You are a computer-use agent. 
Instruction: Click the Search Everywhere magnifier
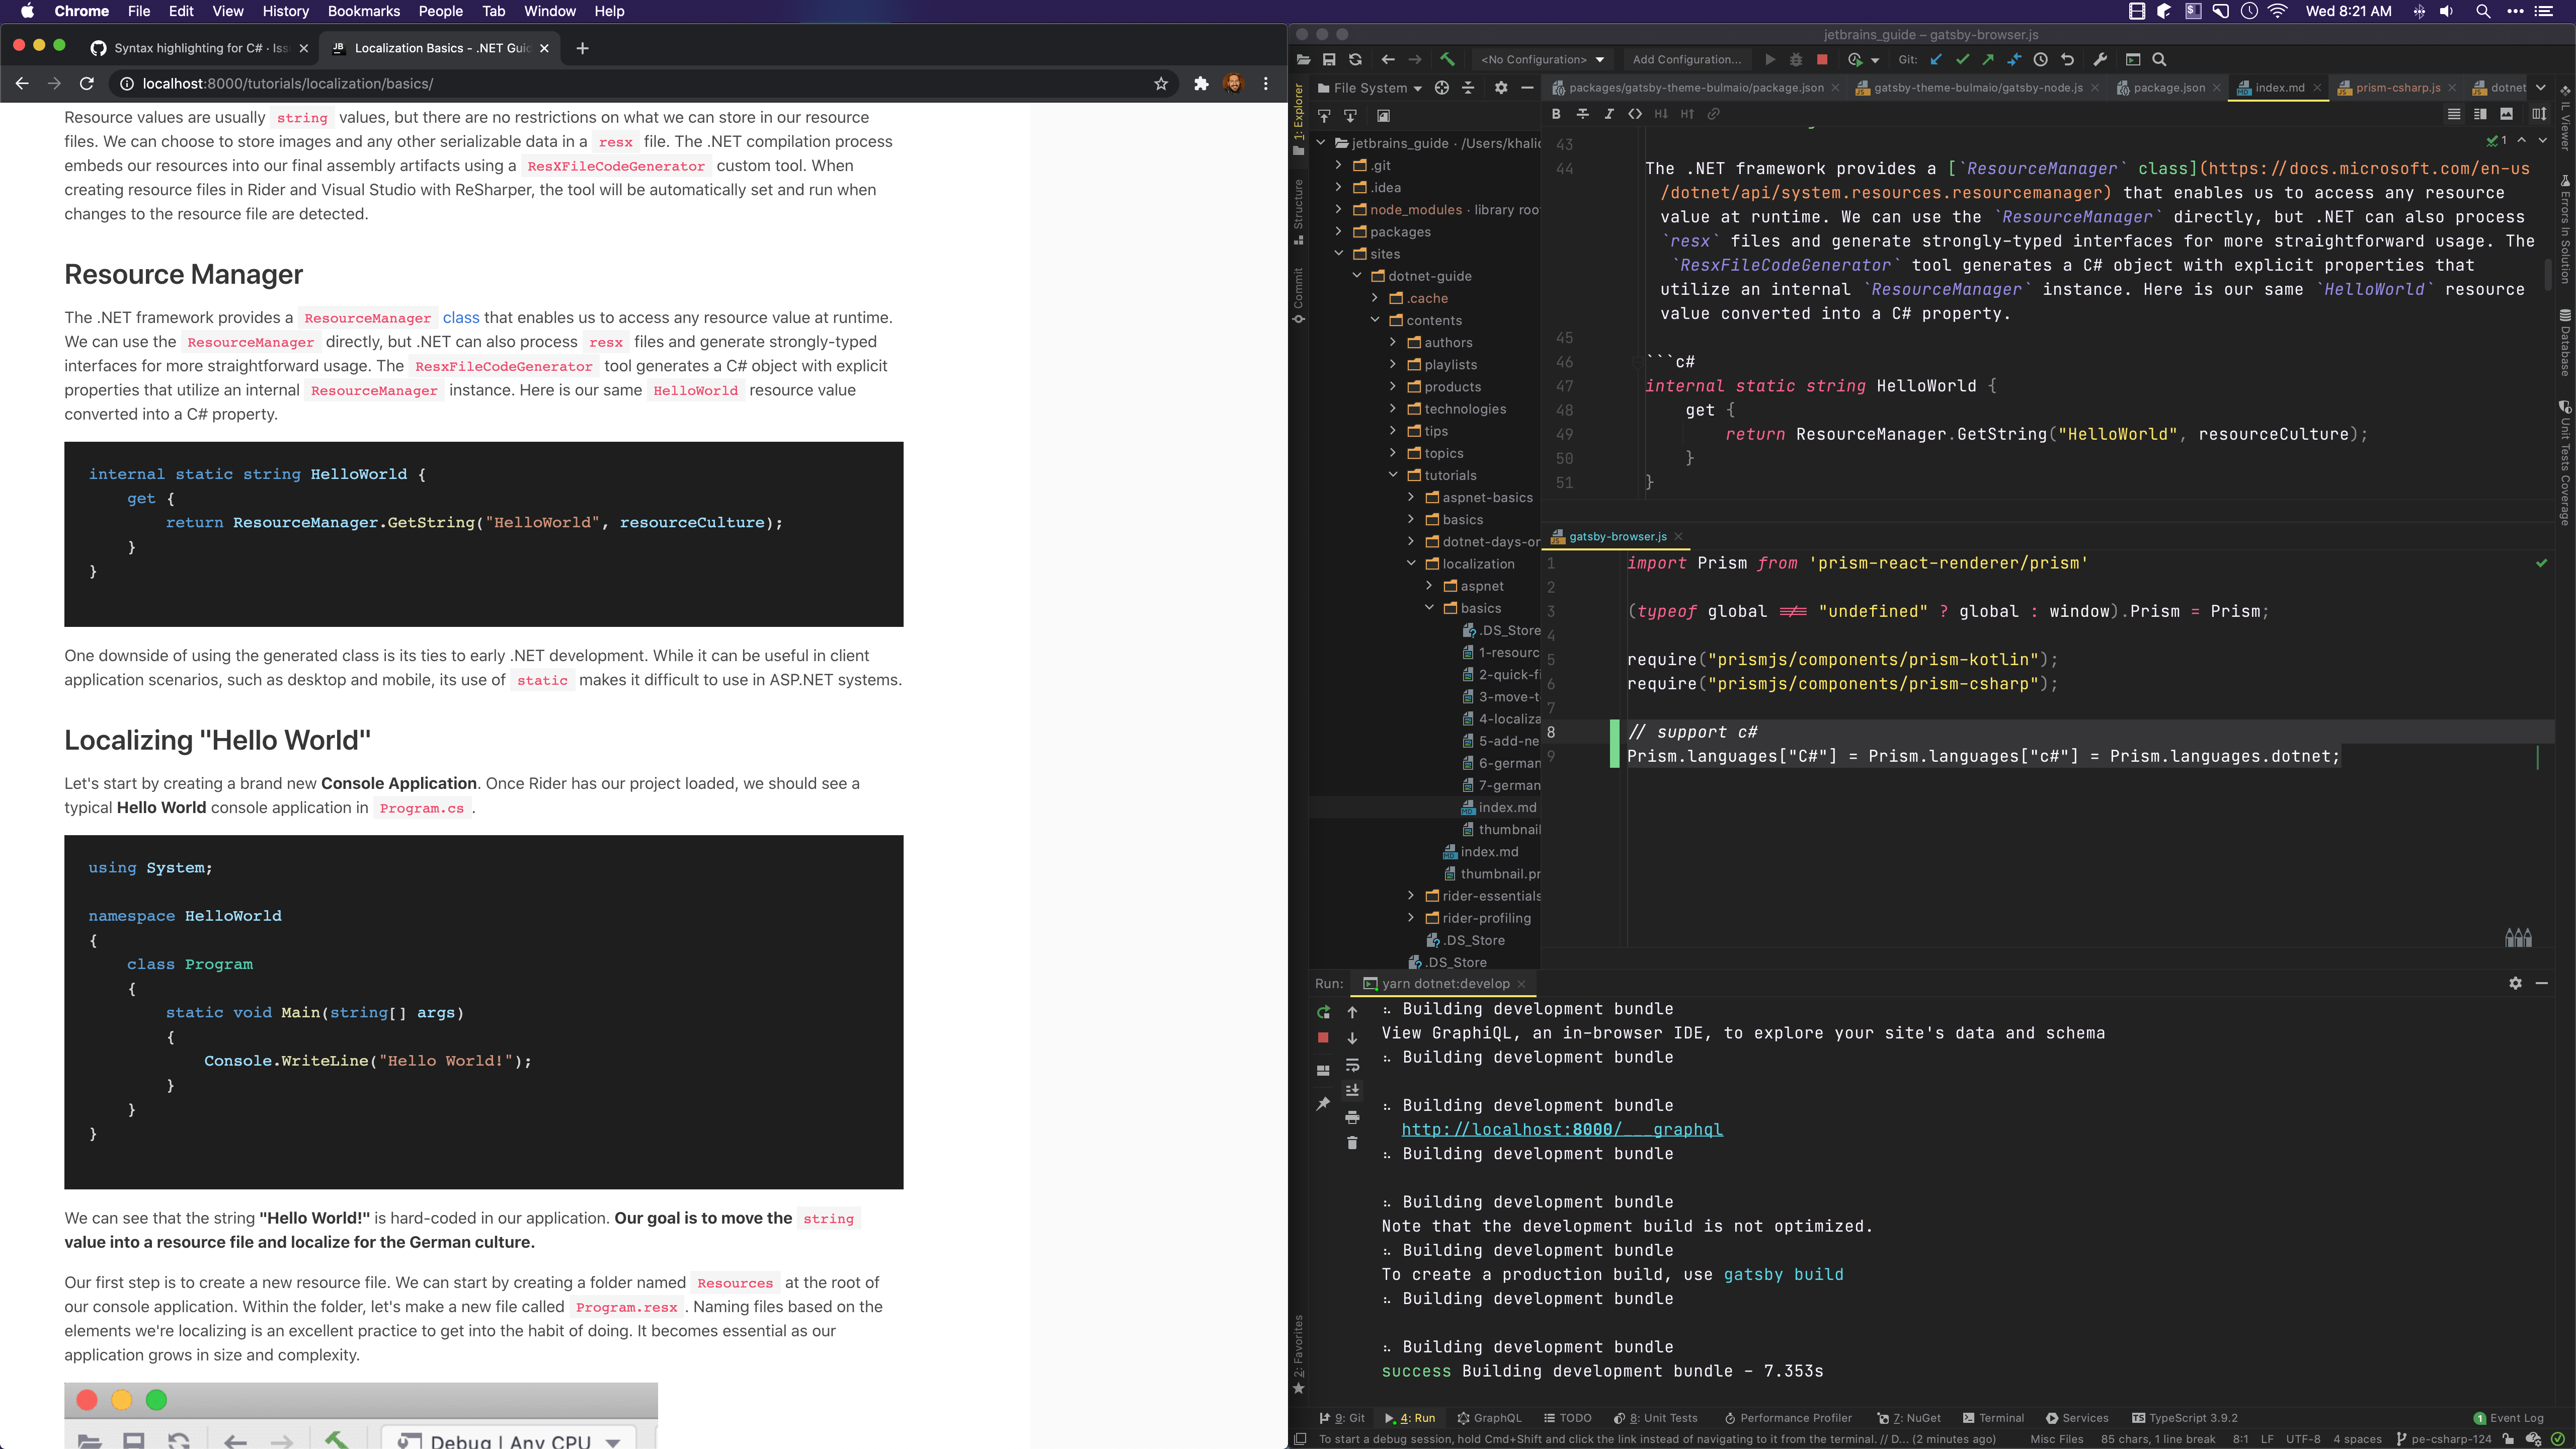coord(2159,59)
